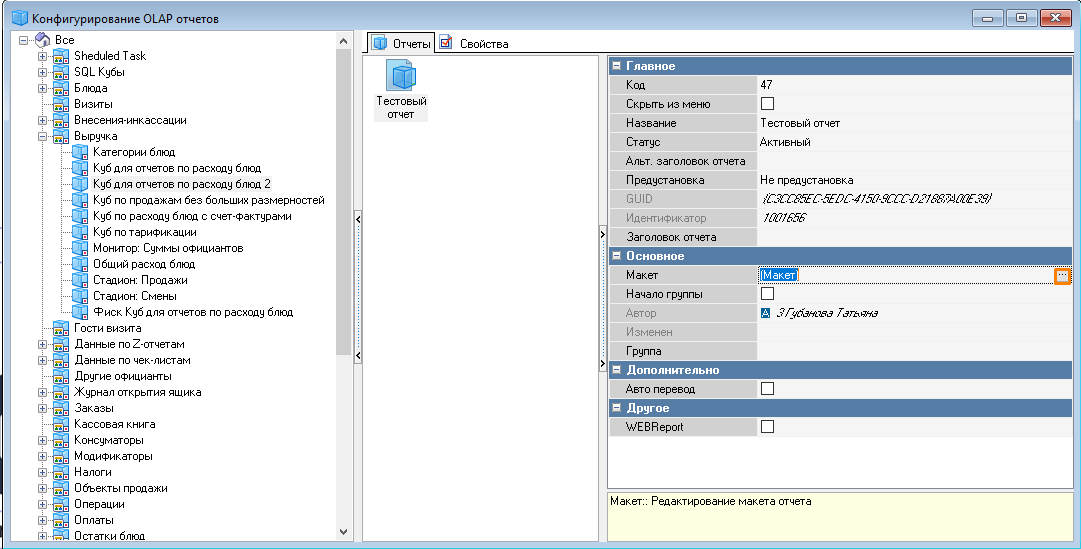The image size is (1081, 549).
Task: Enable the Скрыть из меню checkbox
Action: [768, 104]
